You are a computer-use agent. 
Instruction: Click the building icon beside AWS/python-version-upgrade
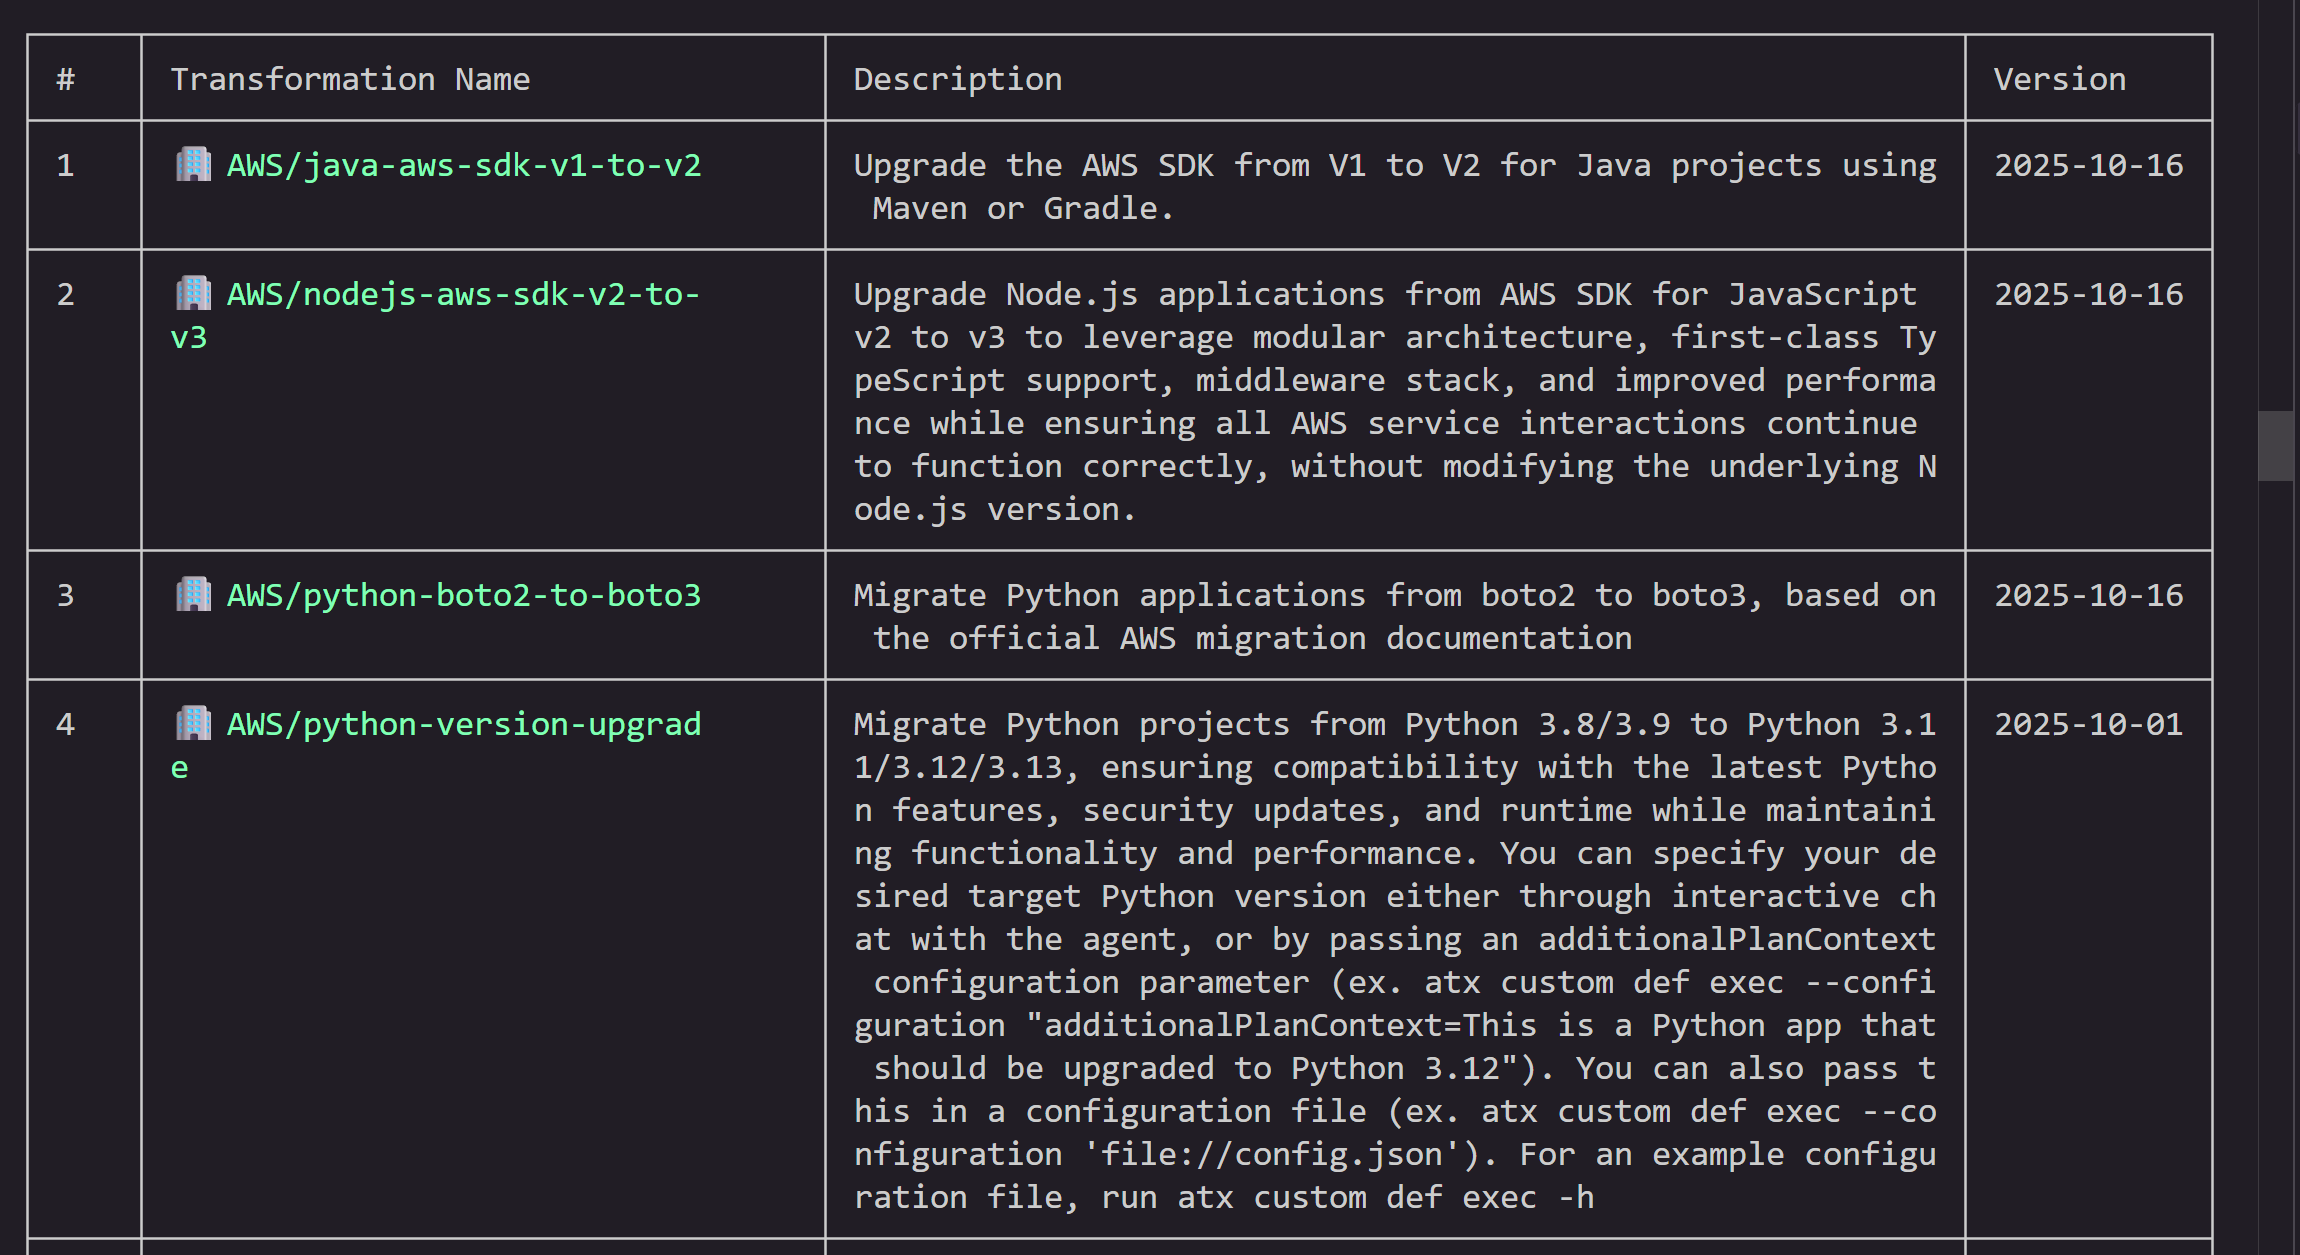pos(194,722)
